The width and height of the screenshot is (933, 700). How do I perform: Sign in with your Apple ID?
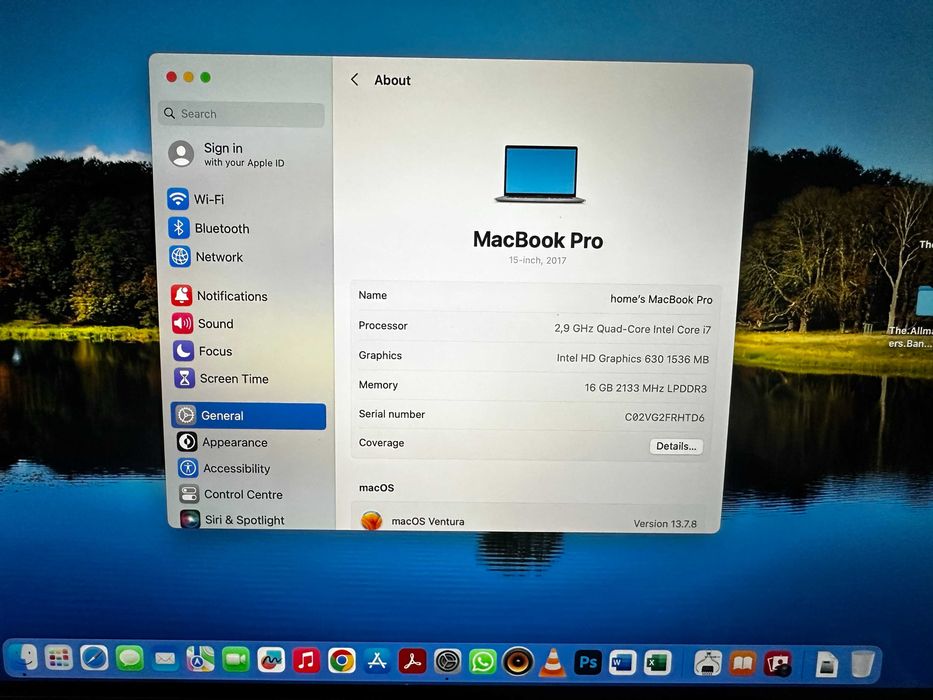(x=226, y=154)
